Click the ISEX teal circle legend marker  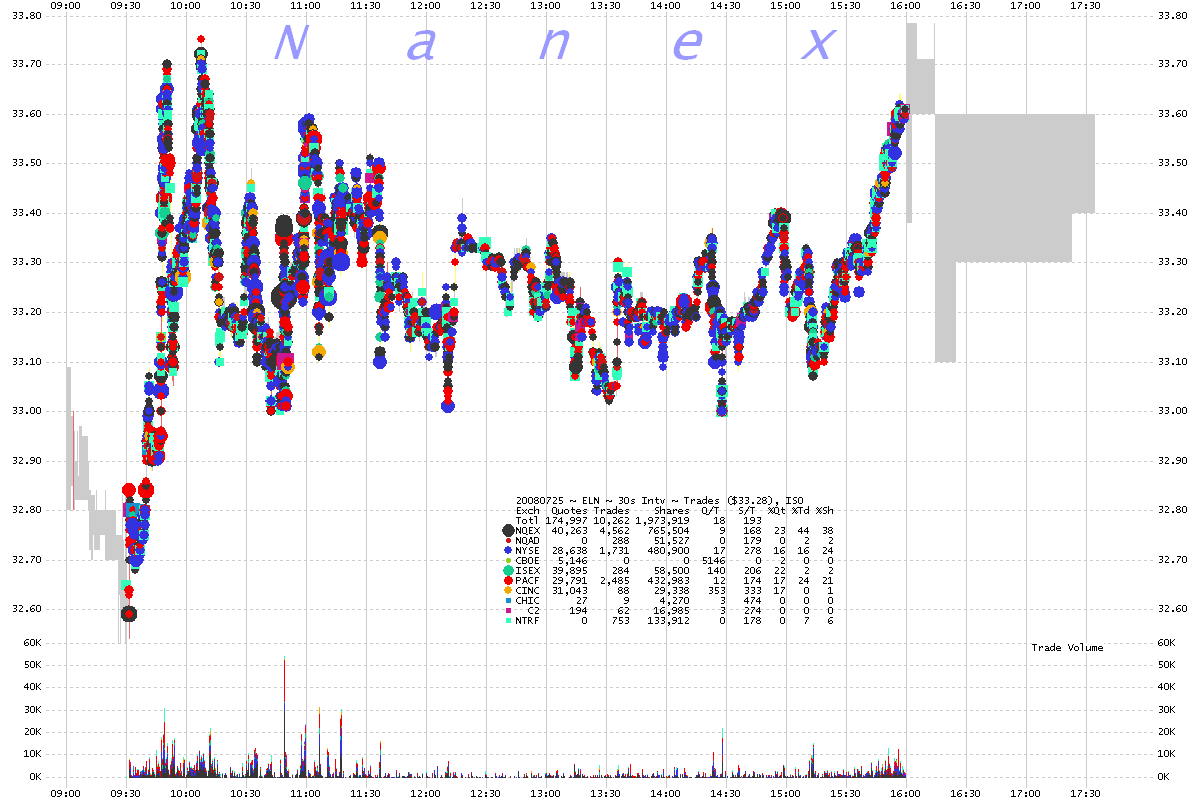(508, 571)
